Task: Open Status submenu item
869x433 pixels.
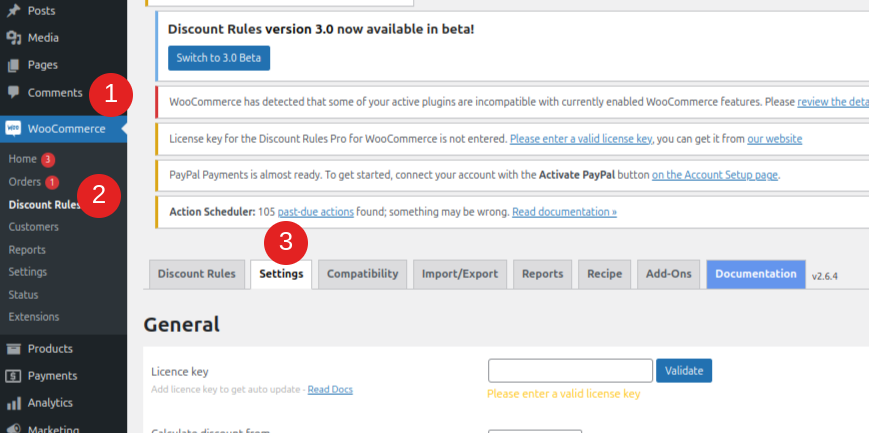Action: coord(23,294)
